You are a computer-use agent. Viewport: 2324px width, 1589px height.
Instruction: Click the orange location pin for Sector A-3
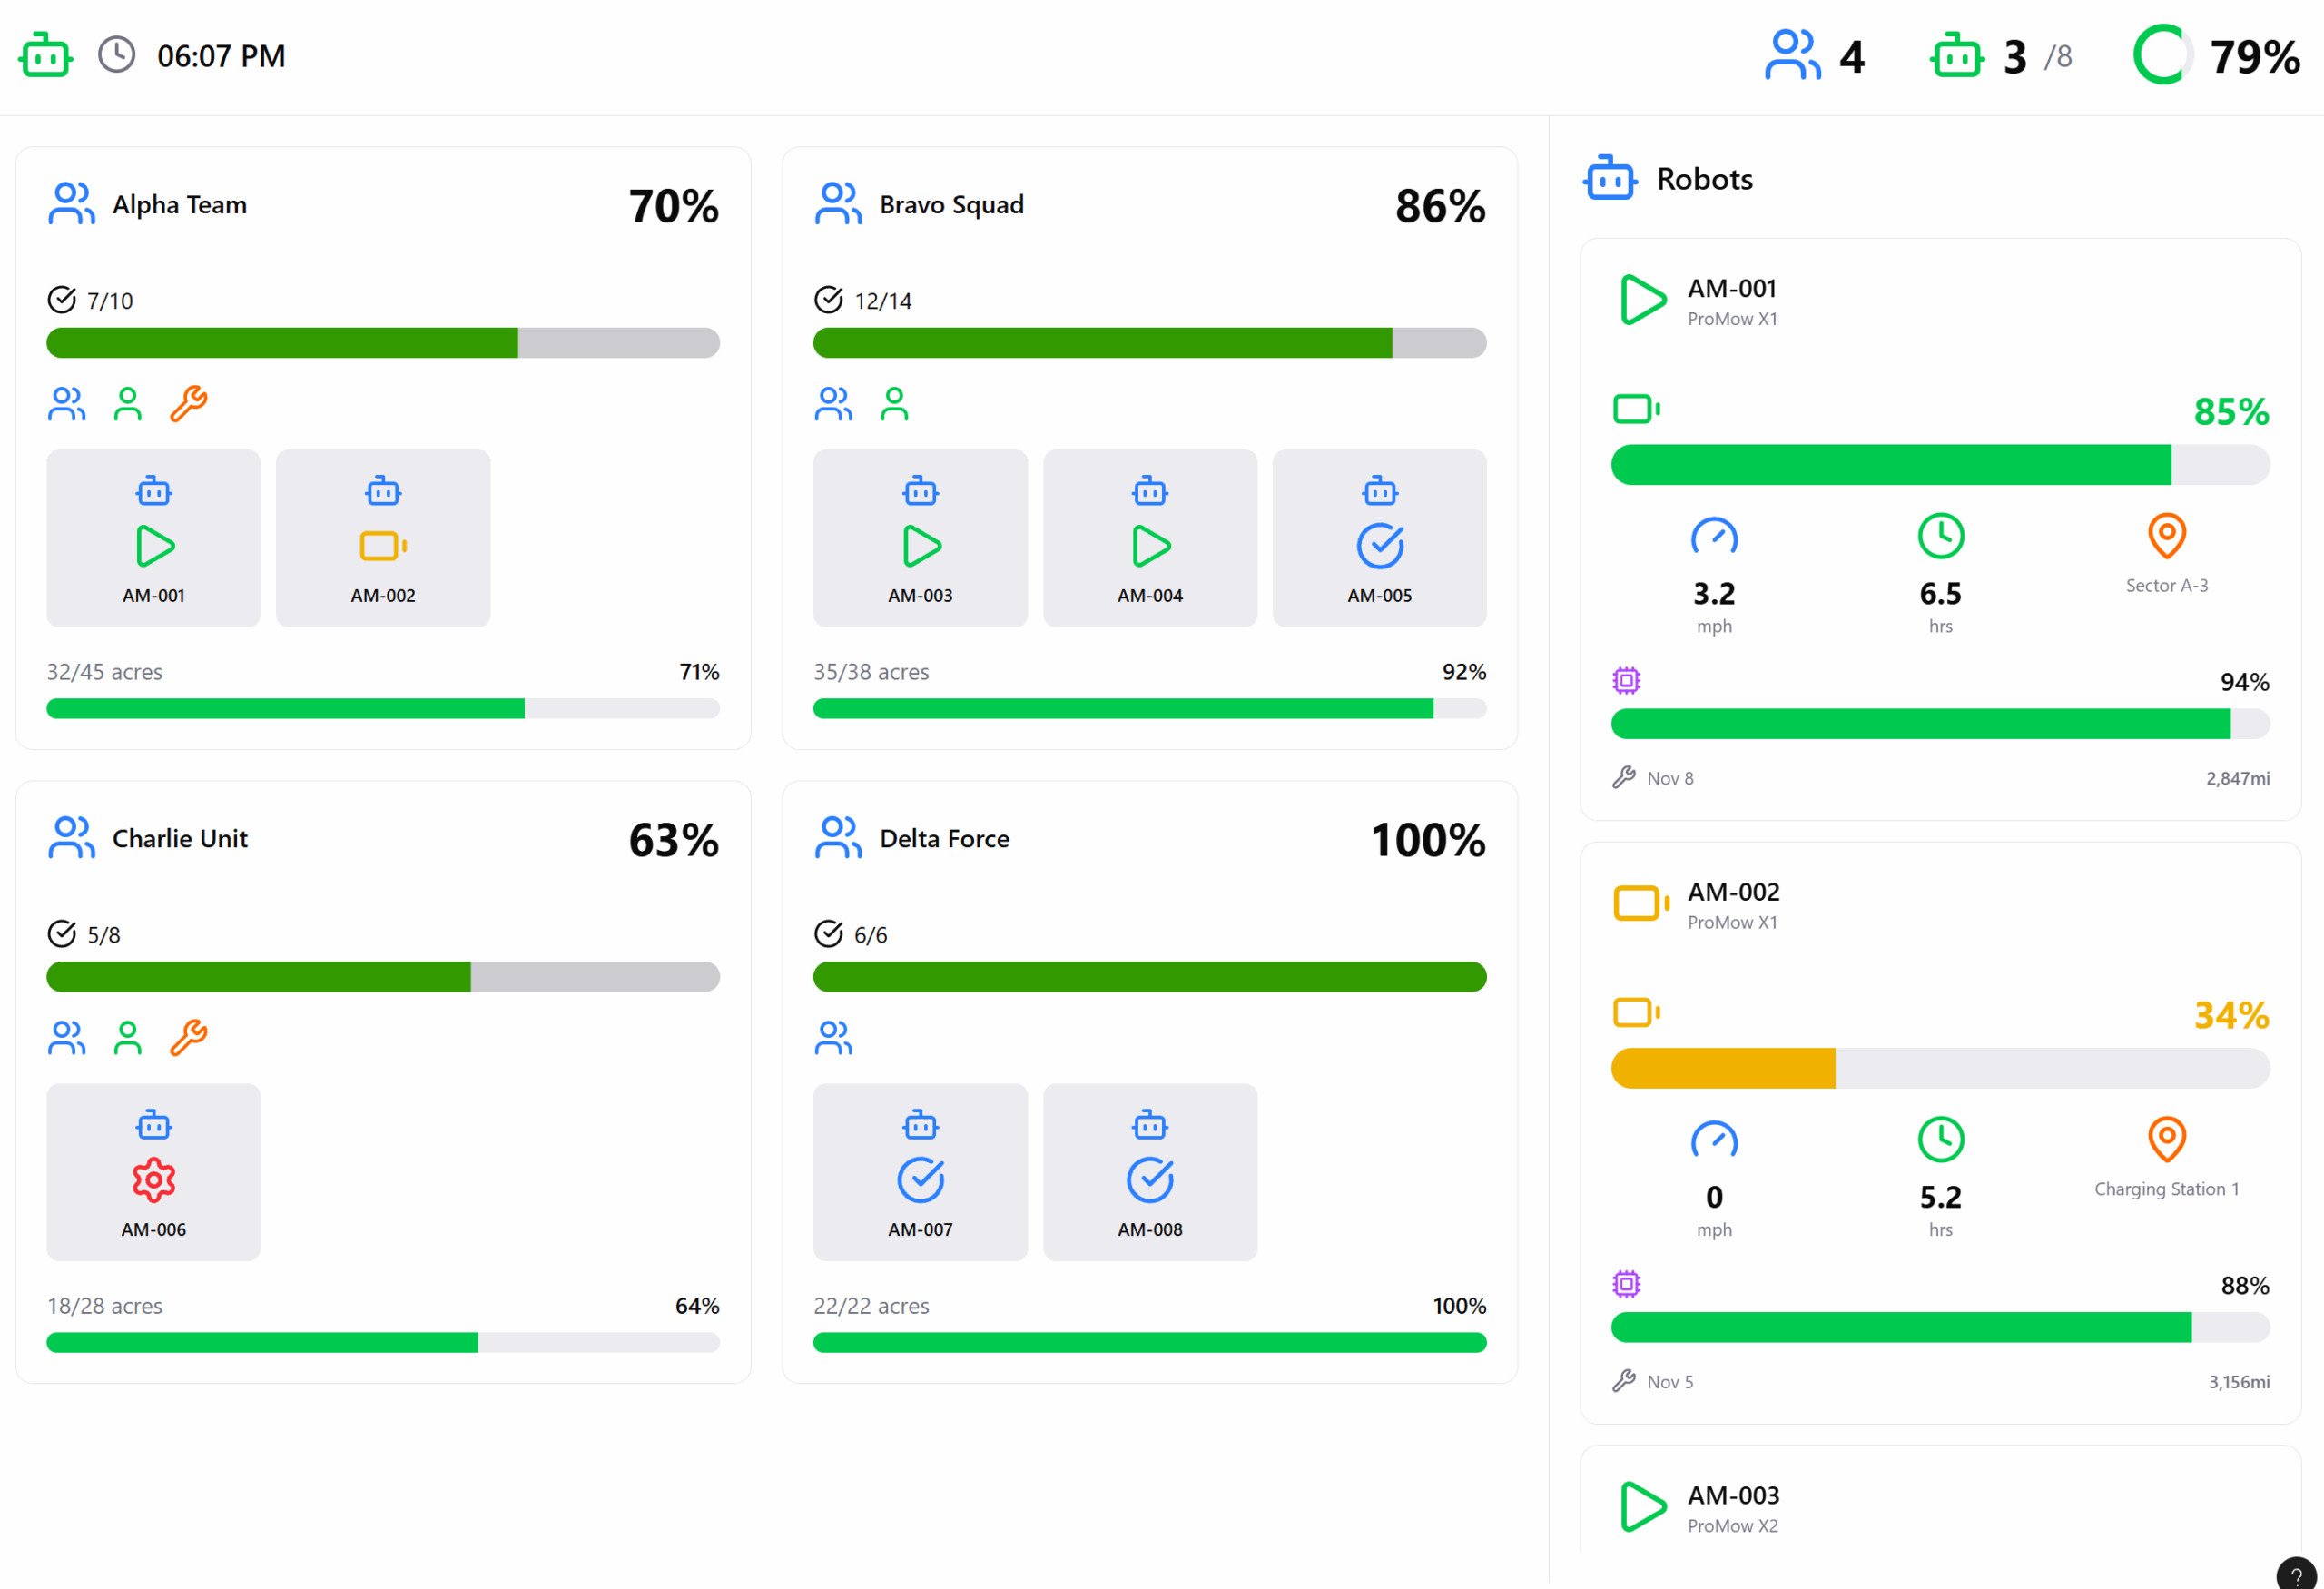pos(2166,537)
